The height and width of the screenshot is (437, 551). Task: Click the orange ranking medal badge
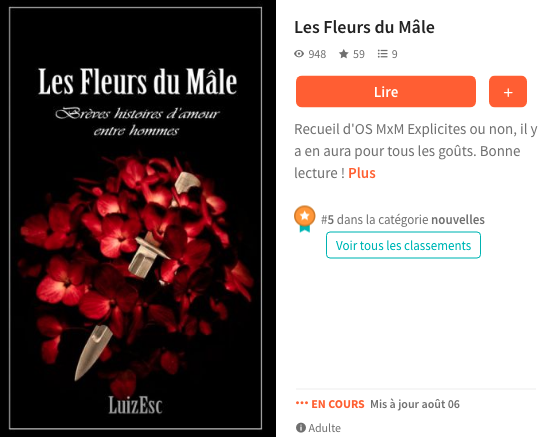305,218
